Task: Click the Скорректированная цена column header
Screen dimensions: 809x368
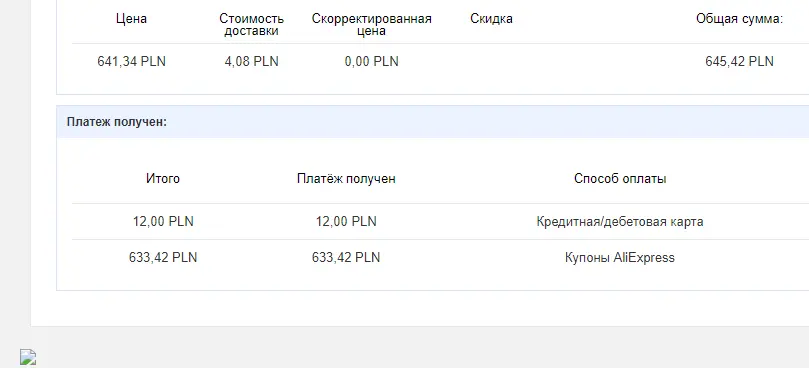Action: [371, 25]
